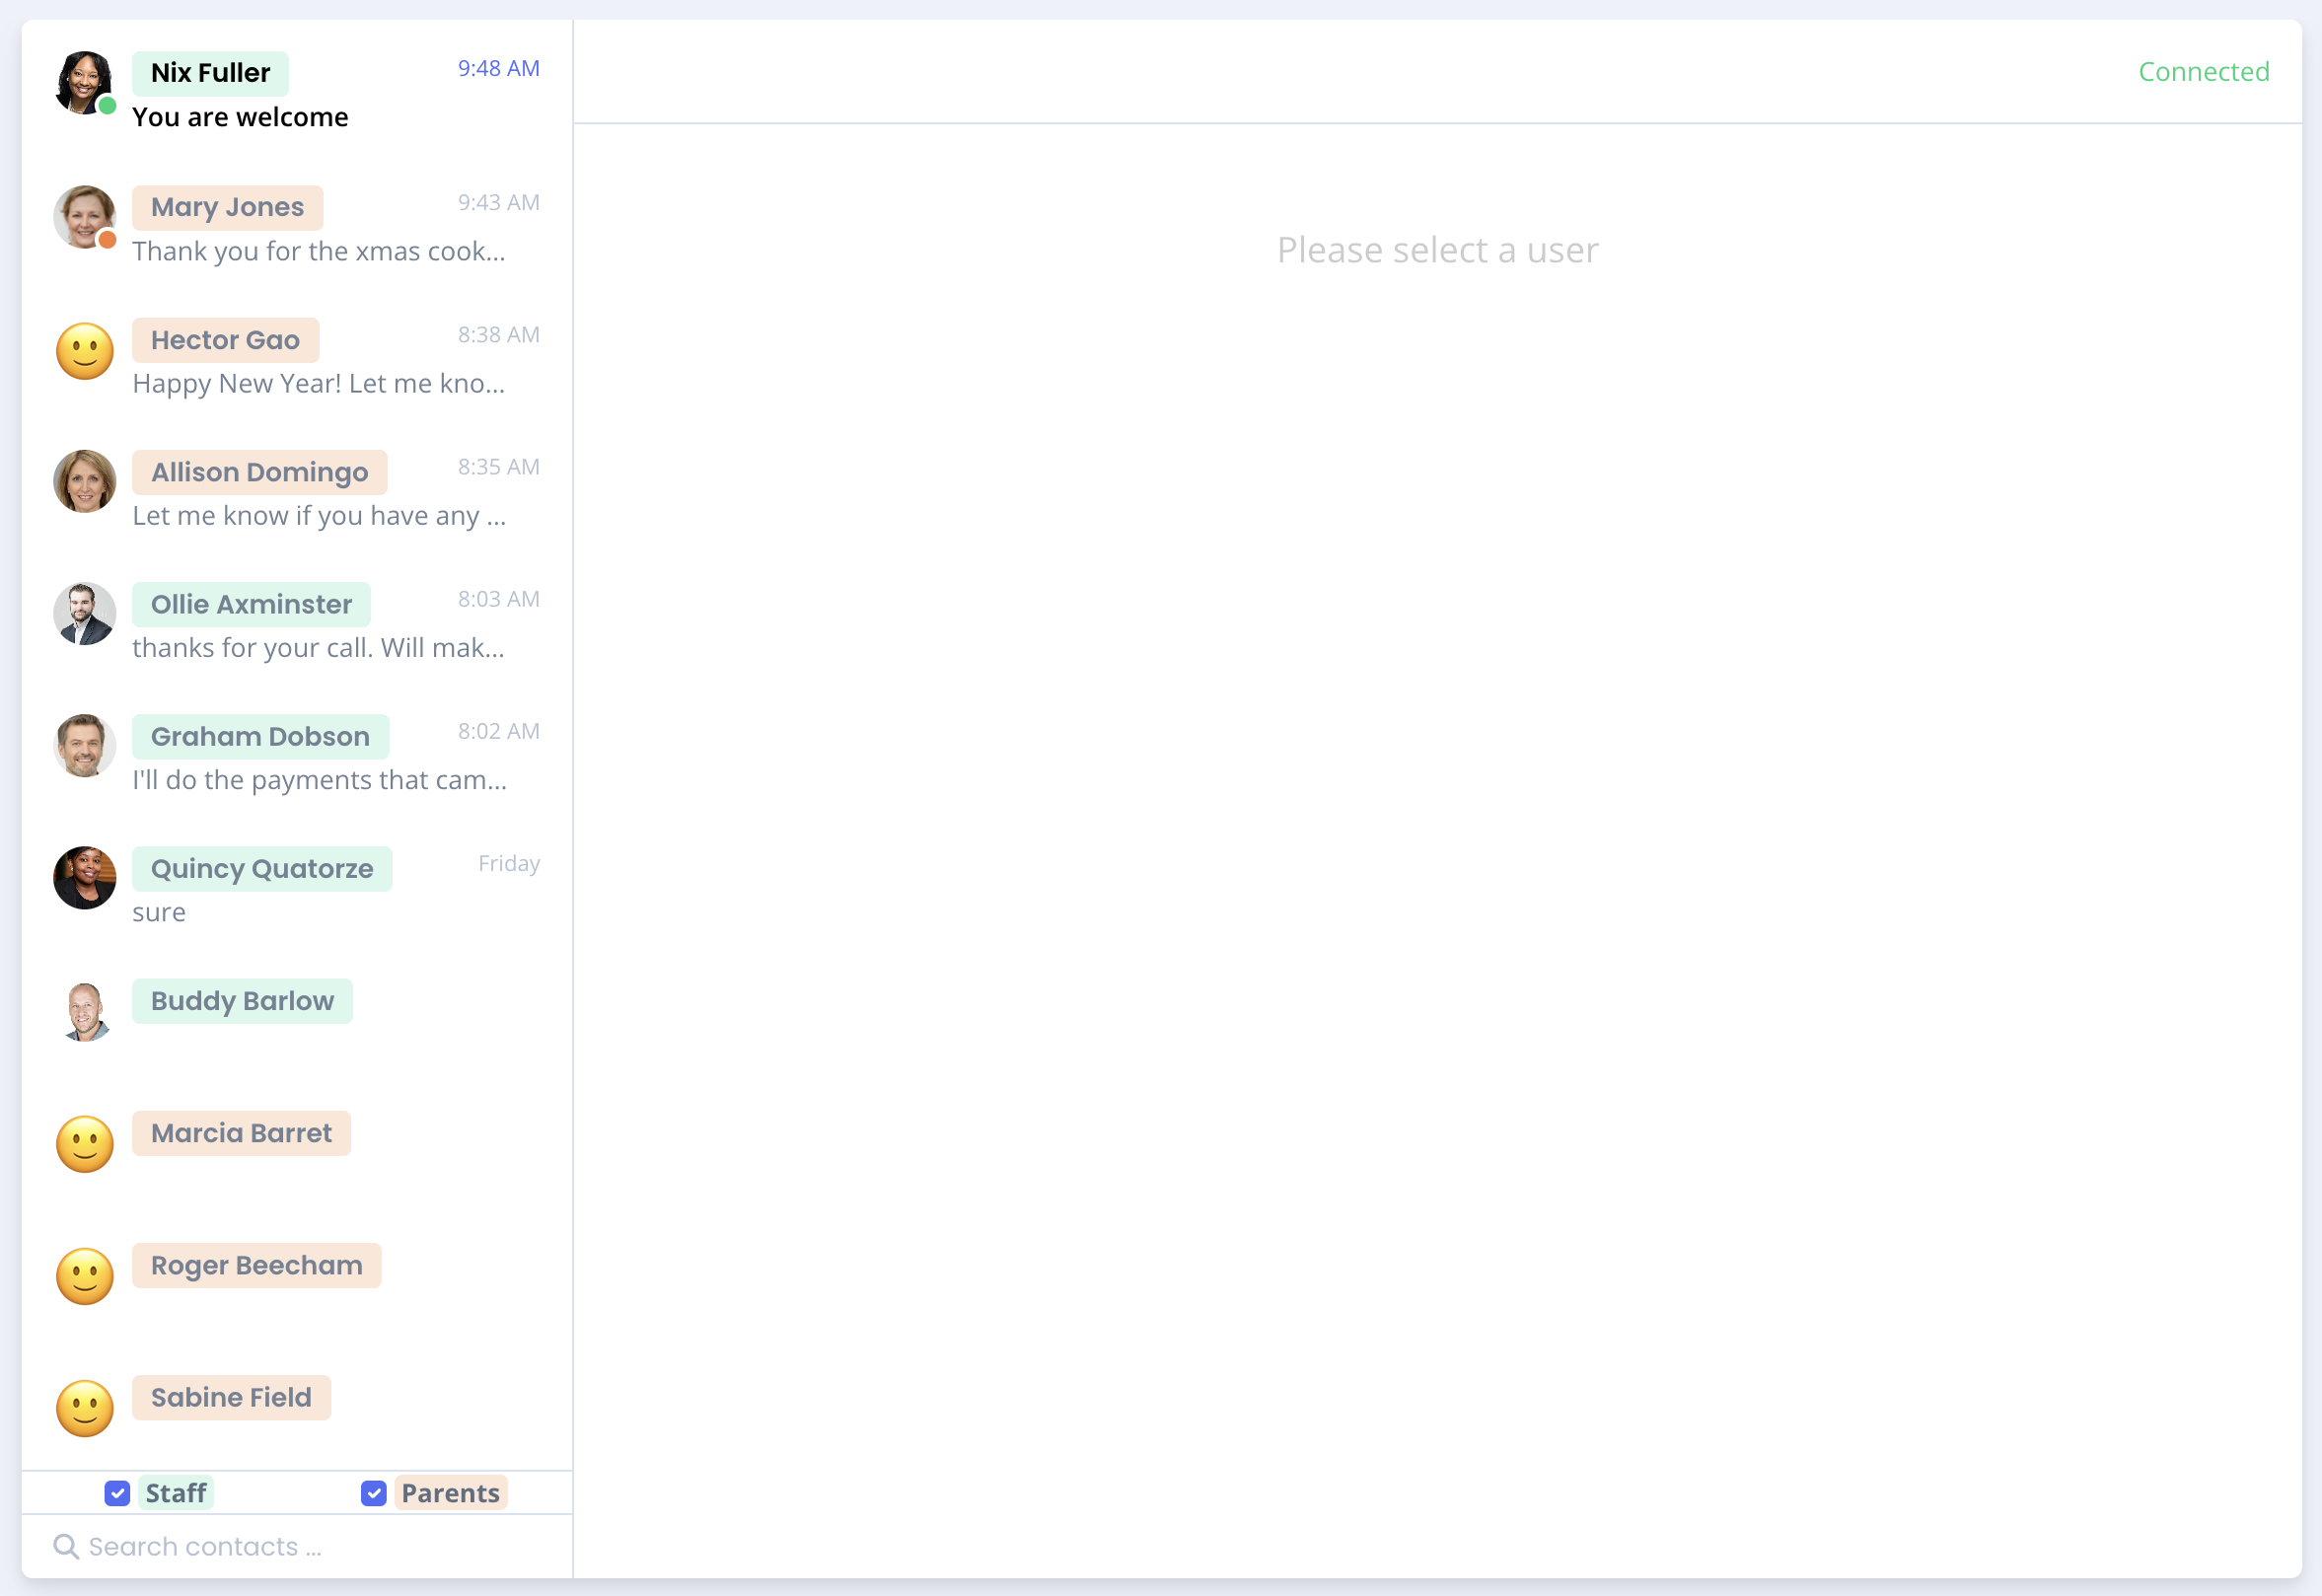Open the Mary Jones name tag

(227, 207)
